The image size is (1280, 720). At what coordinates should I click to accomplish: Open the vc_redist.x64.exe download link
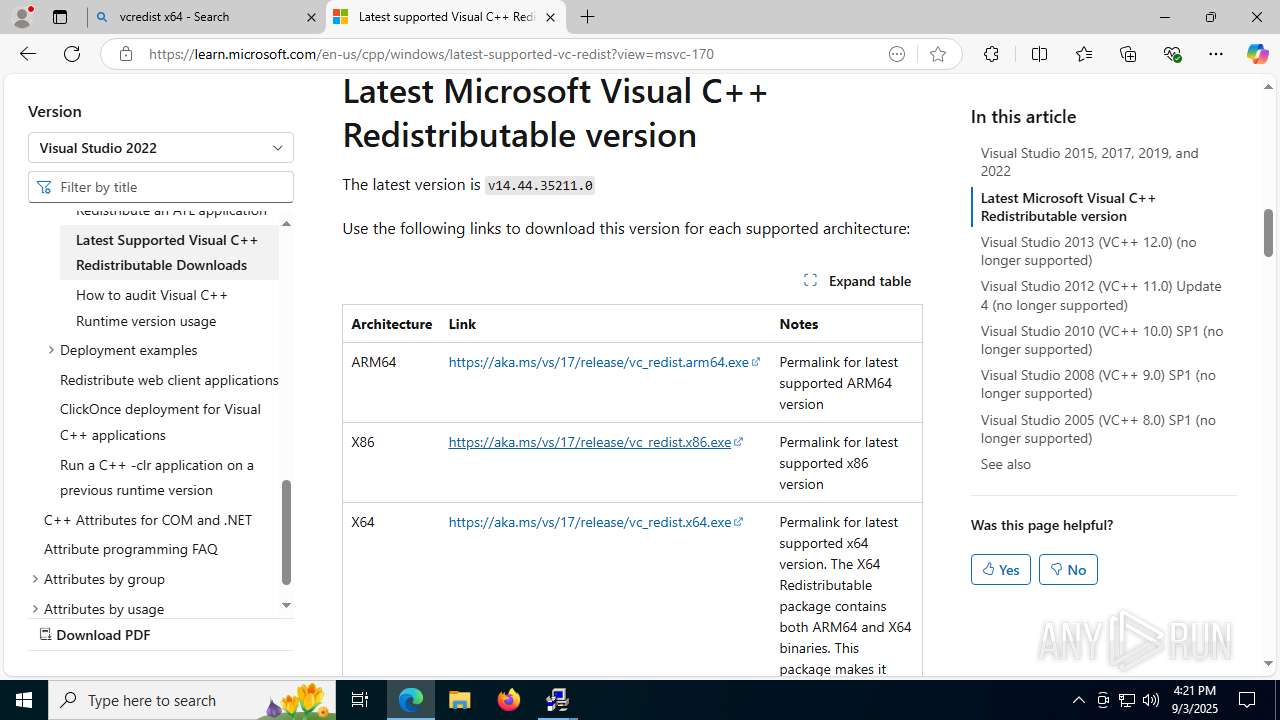[595, 522]
